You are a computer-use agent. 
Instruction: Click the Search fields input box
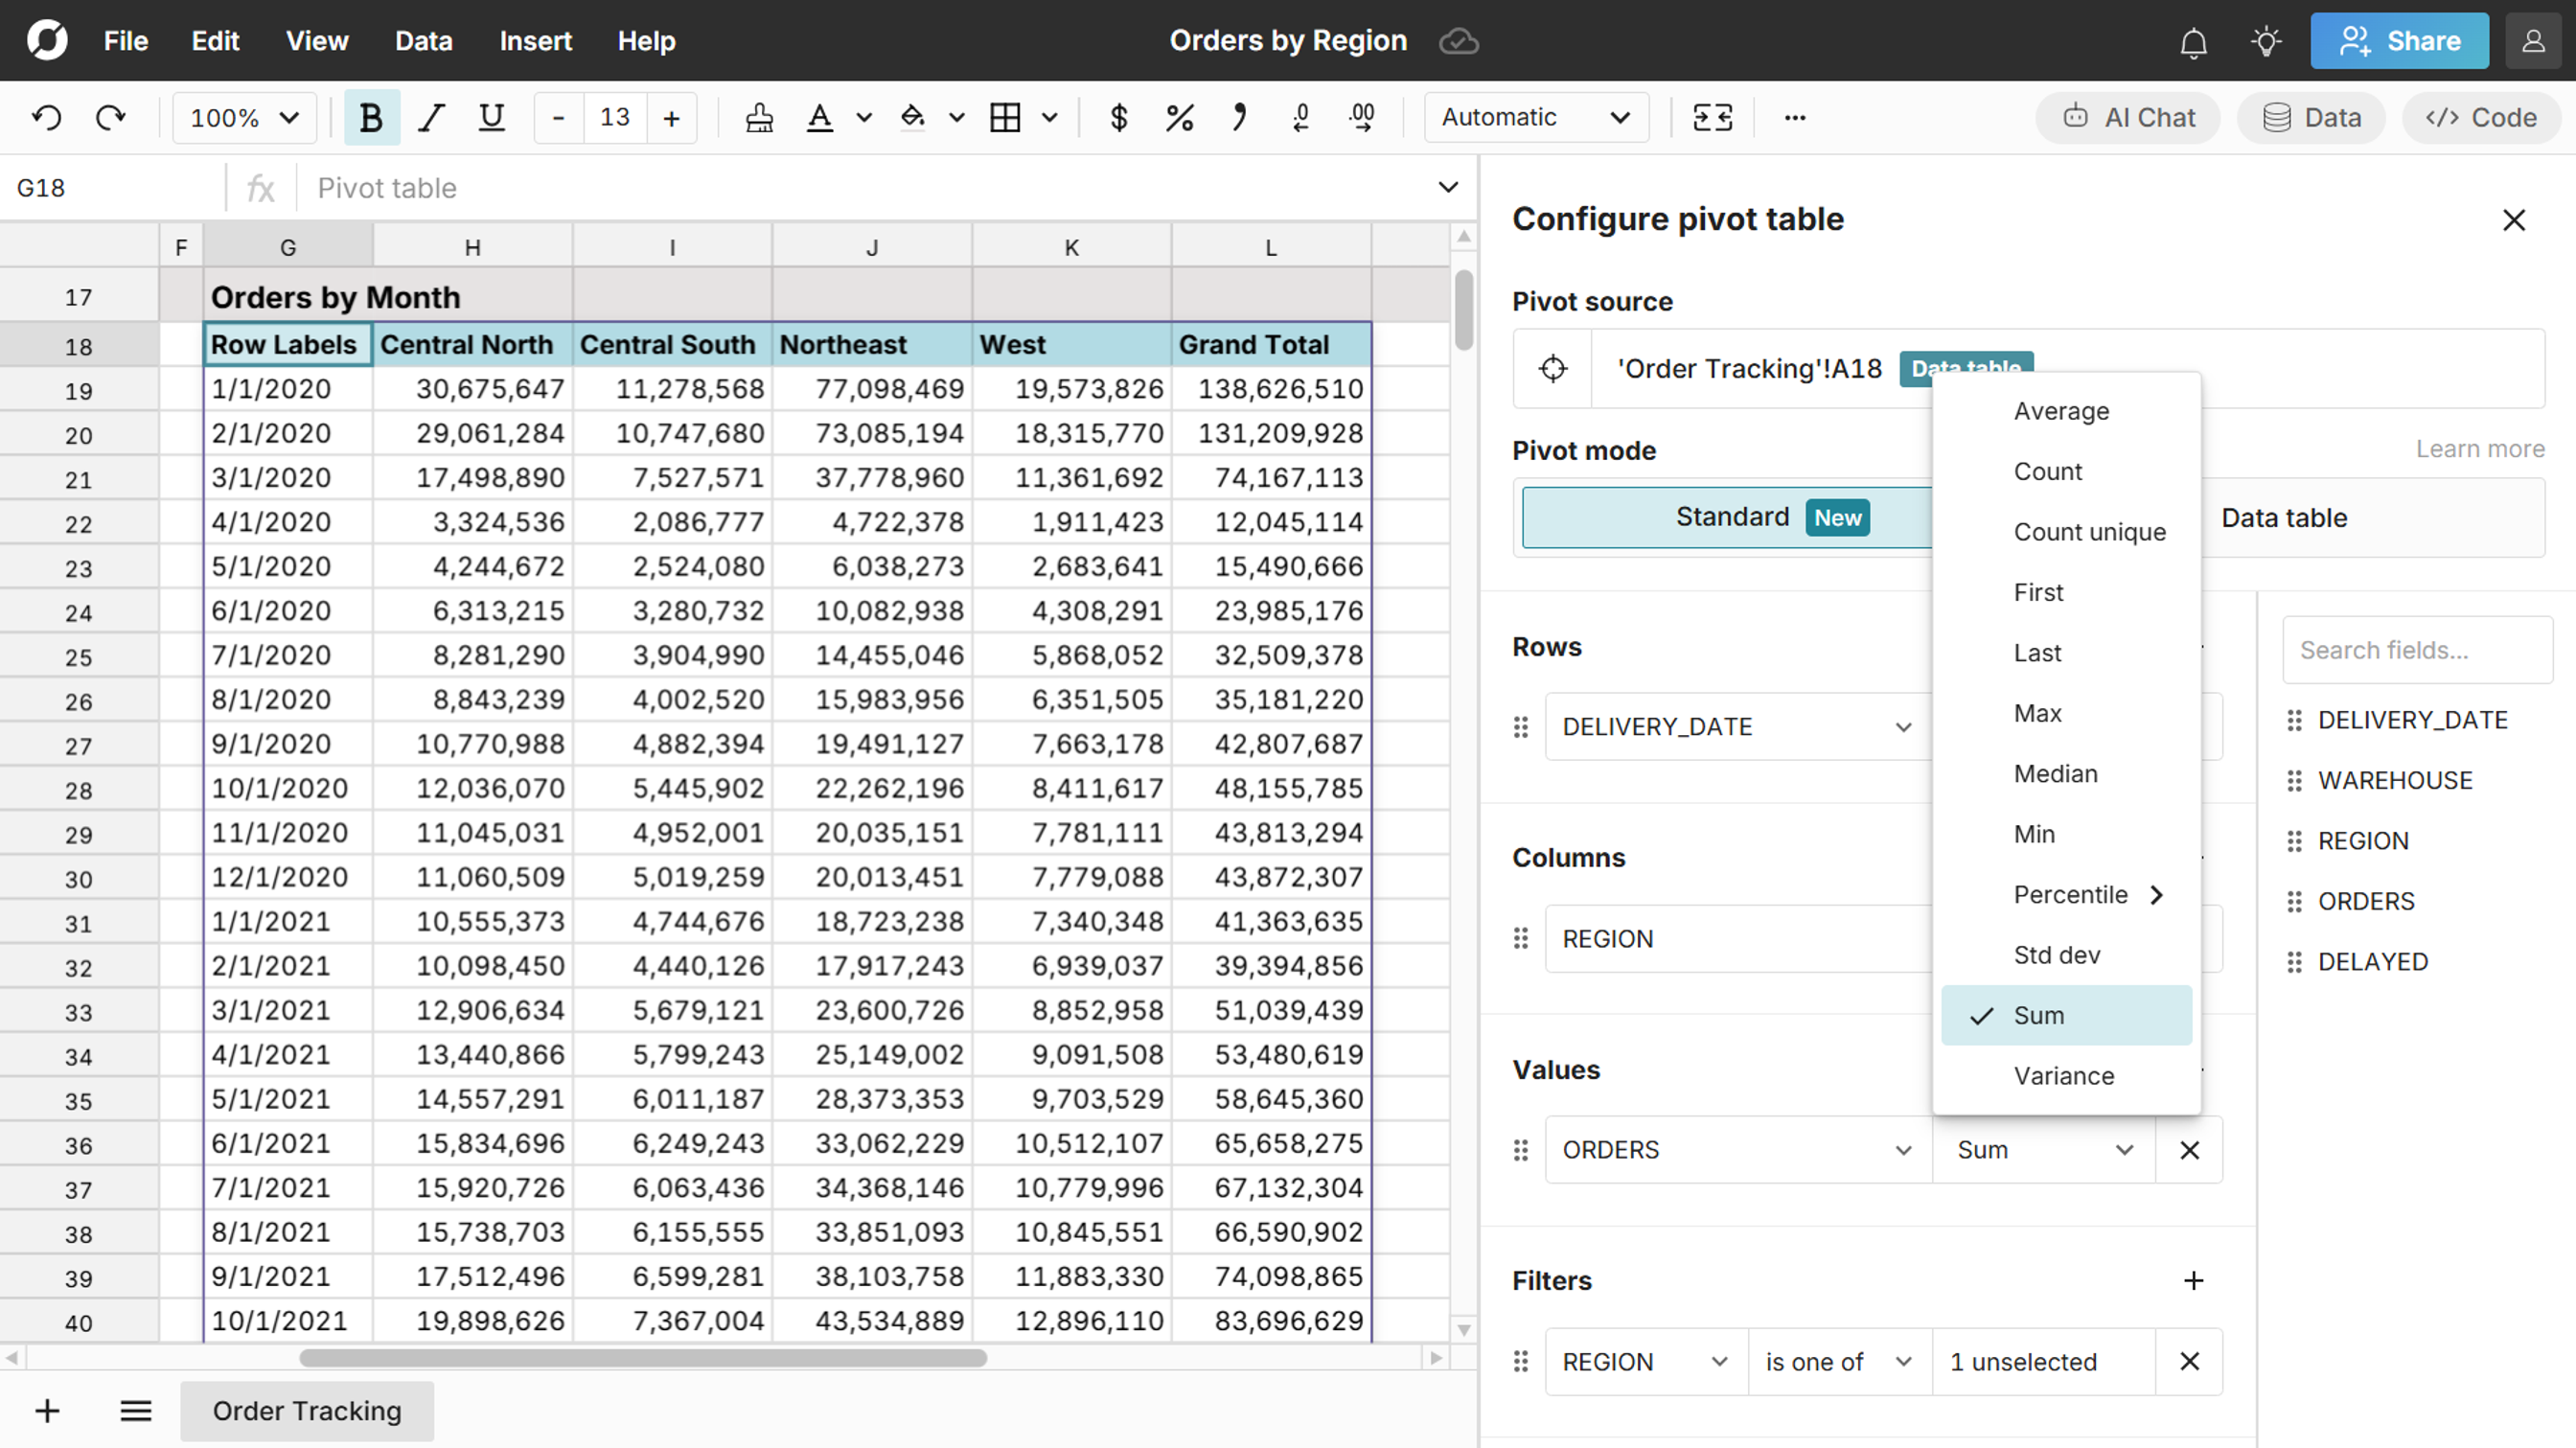click(x=2416, y=650)
